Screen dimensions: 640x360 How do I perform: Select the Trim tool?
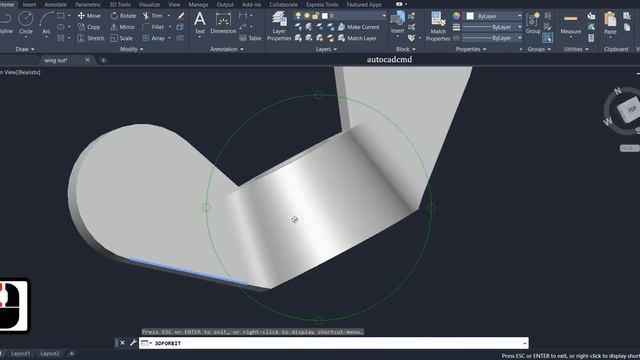153,16
